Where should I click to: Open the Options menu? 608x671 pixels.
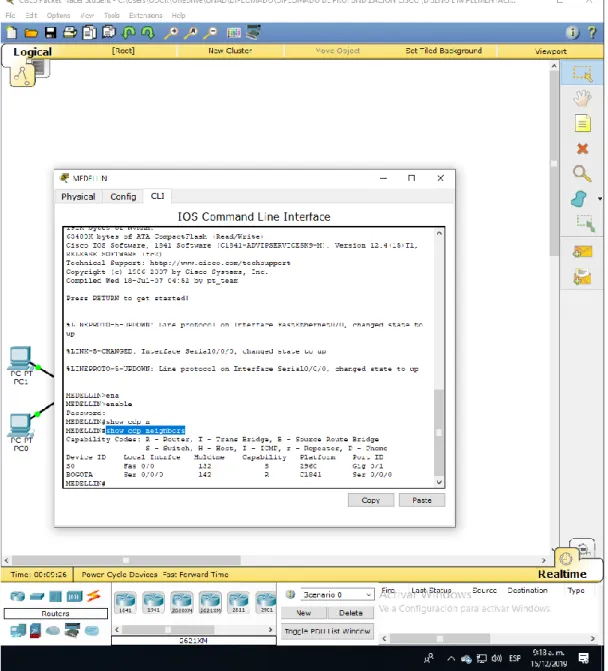tap(59, 15)
